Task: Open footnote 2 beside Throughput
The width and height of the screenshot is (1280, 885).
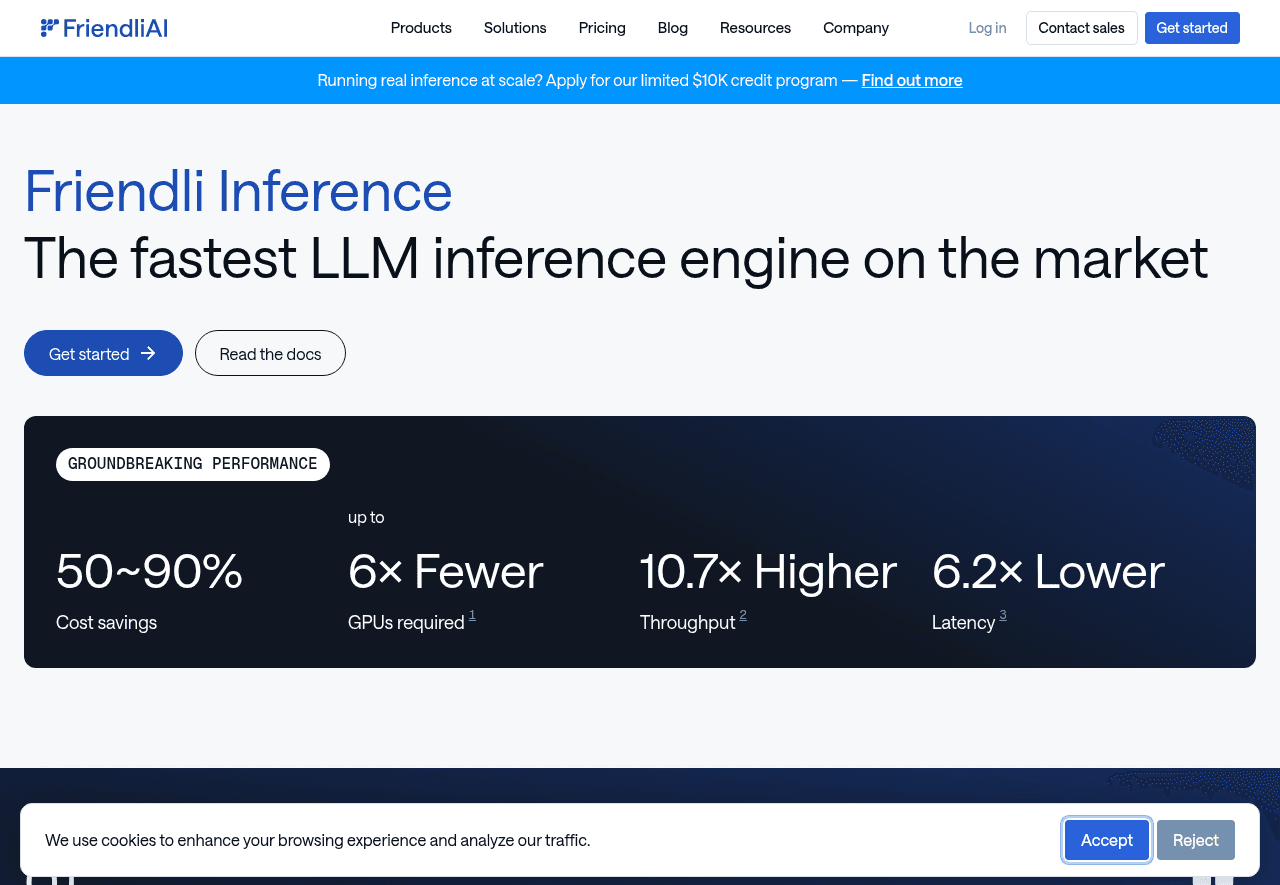Action: click(743, 615)
